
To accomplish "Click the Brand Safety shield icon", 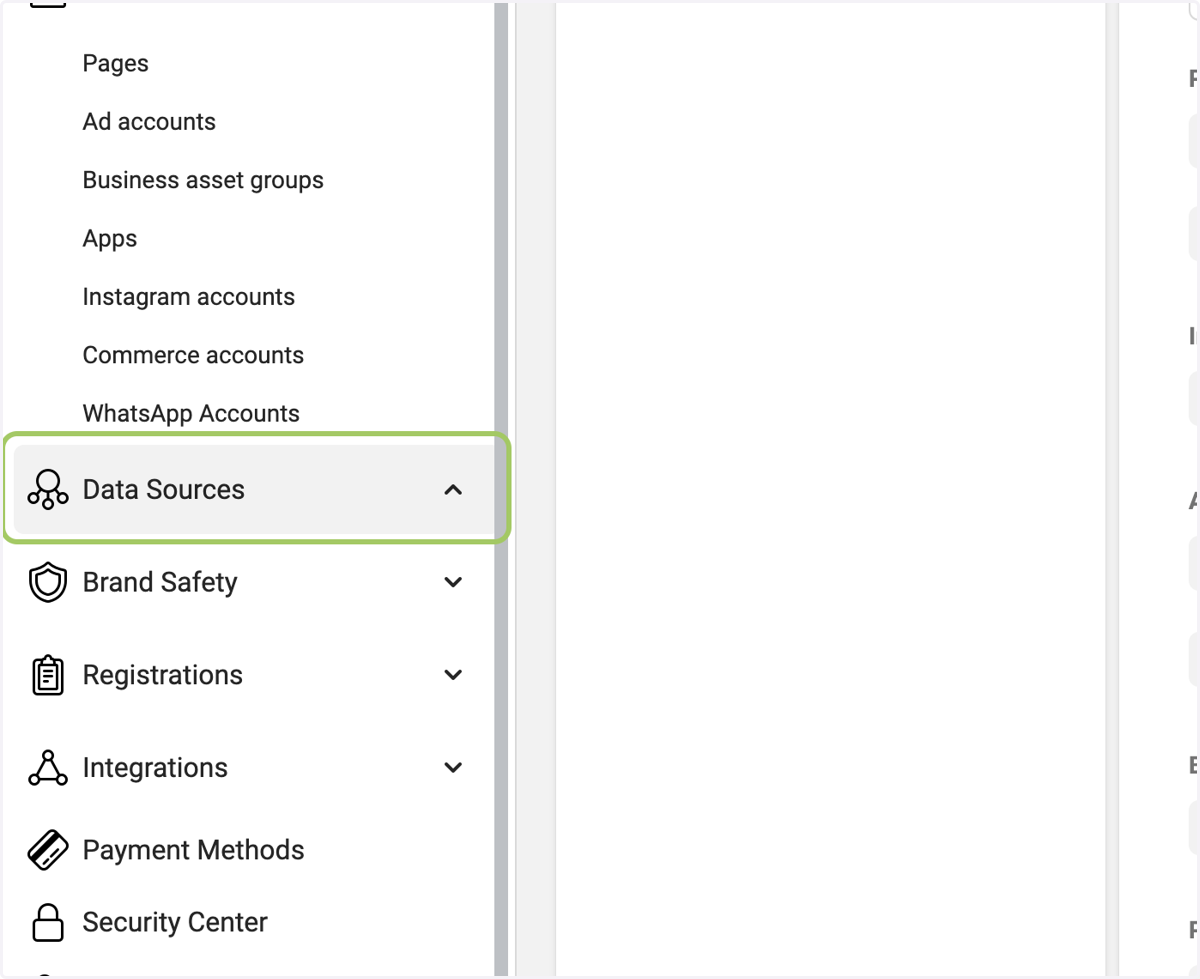I will coord(48,582).
